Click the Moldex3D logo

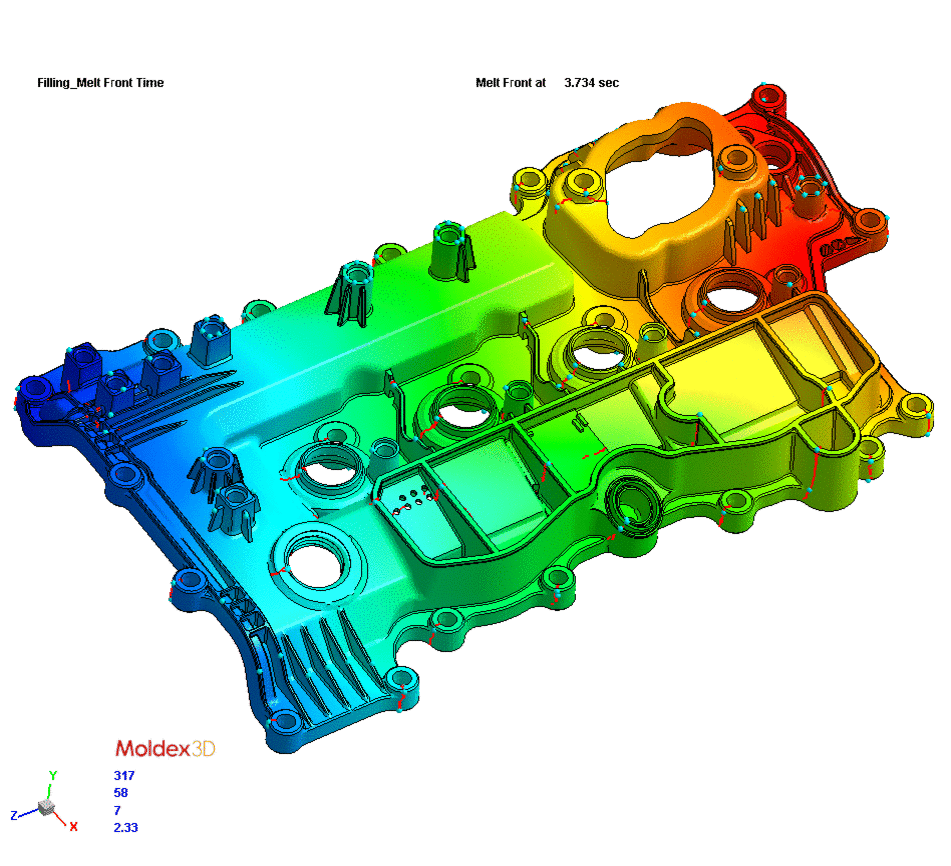tap(165, 748)
